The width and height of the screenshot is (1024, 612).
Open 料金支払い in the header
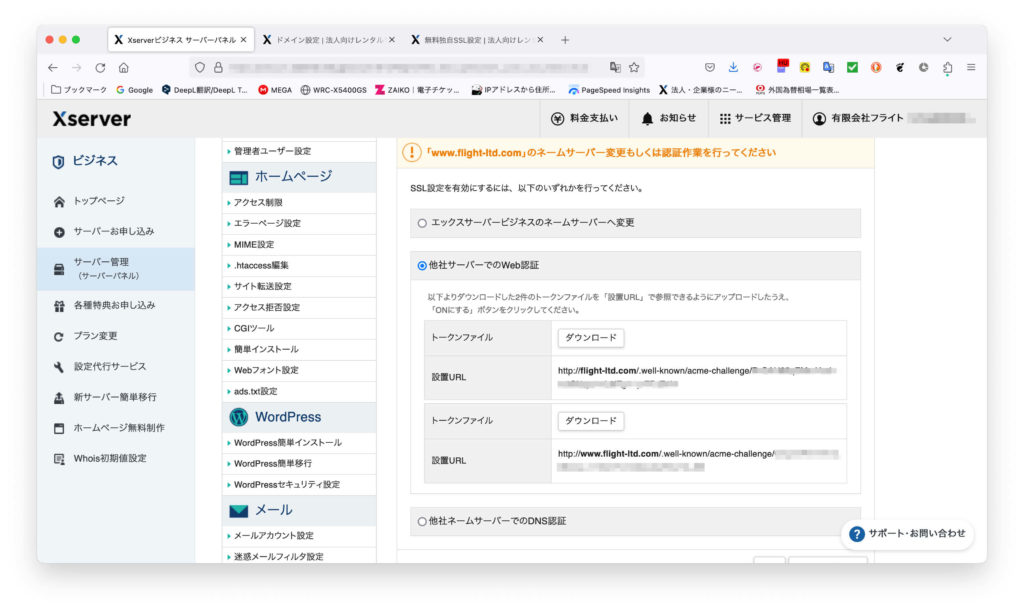tap(584, 118)
